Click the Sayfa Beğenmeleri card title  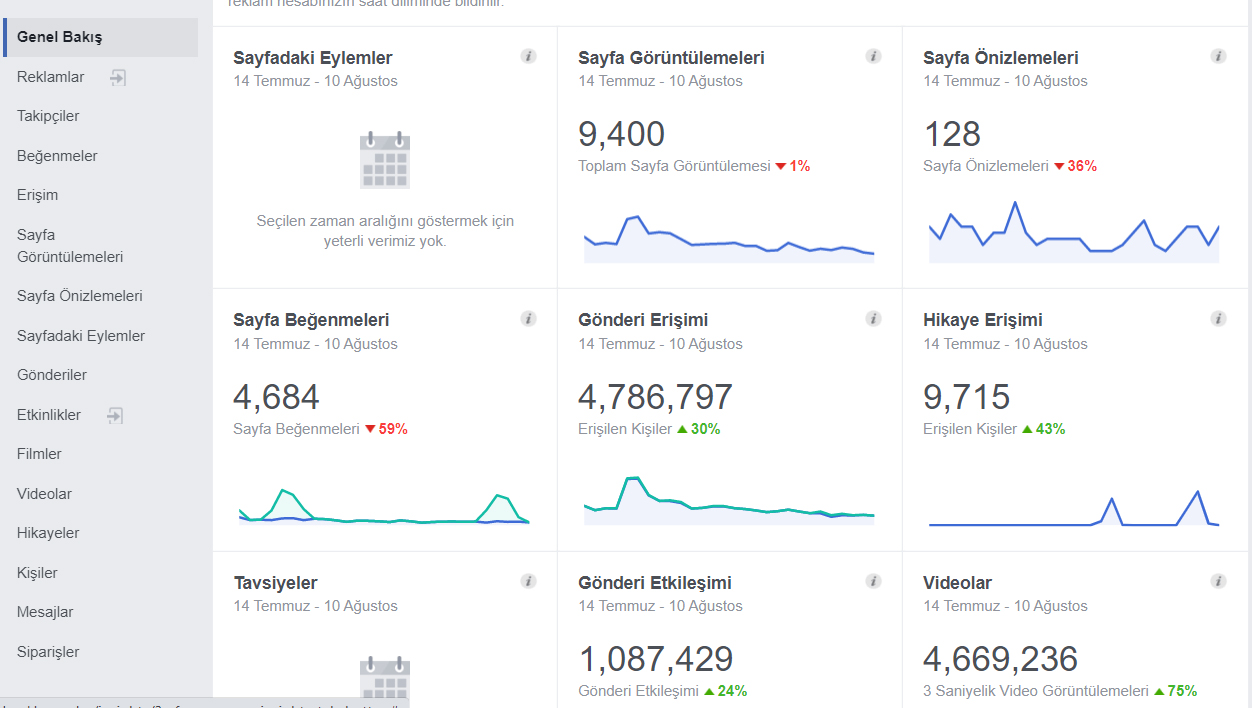click(311, 320)
